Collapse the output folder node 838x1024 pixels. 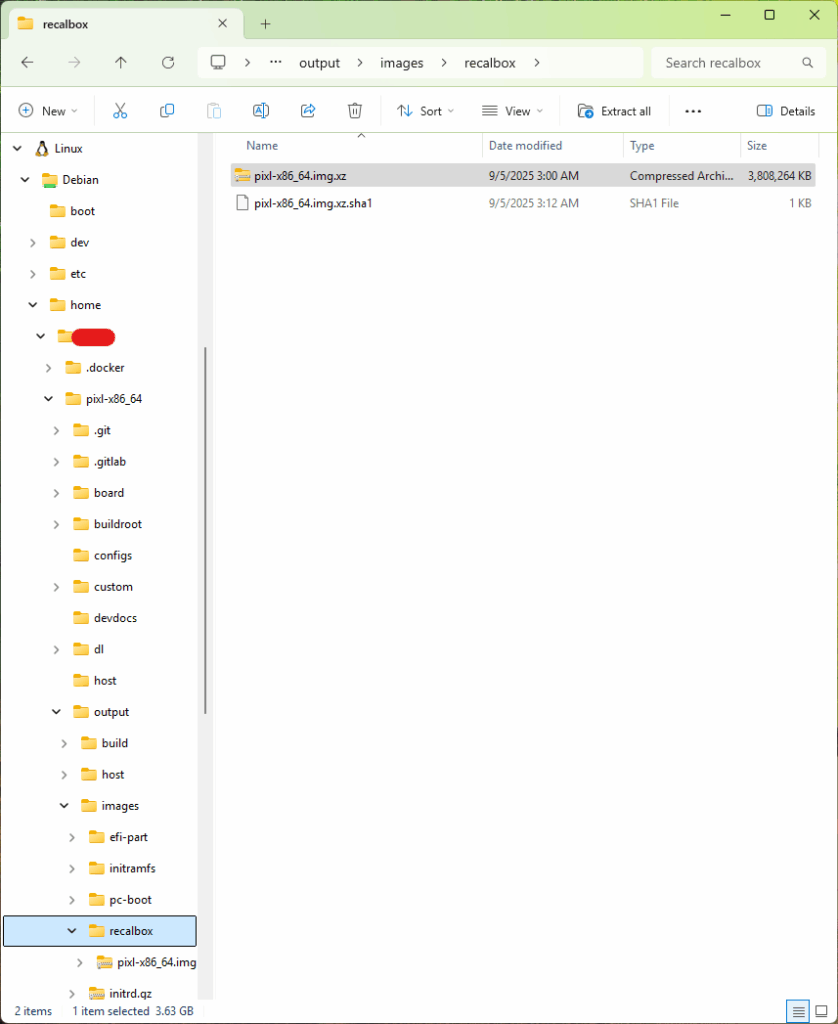pos(57,712)
